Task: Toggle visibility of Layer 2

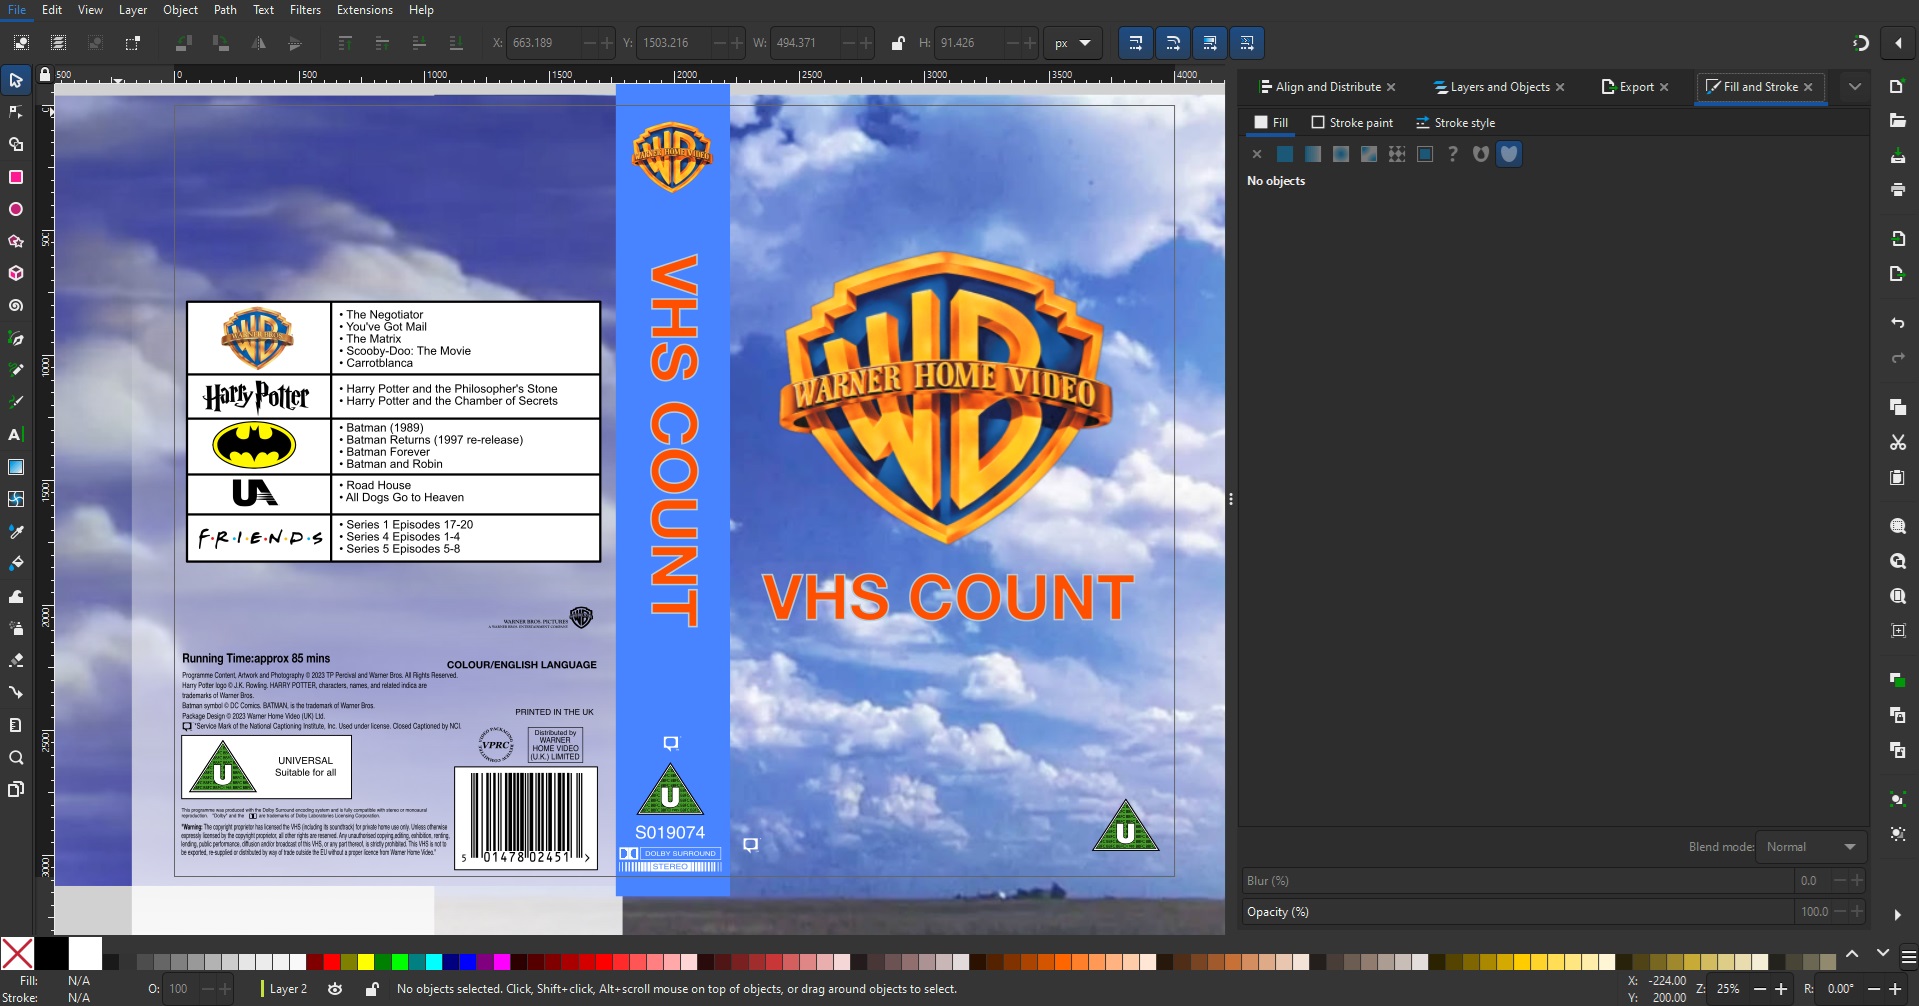Action: [335, 988]
